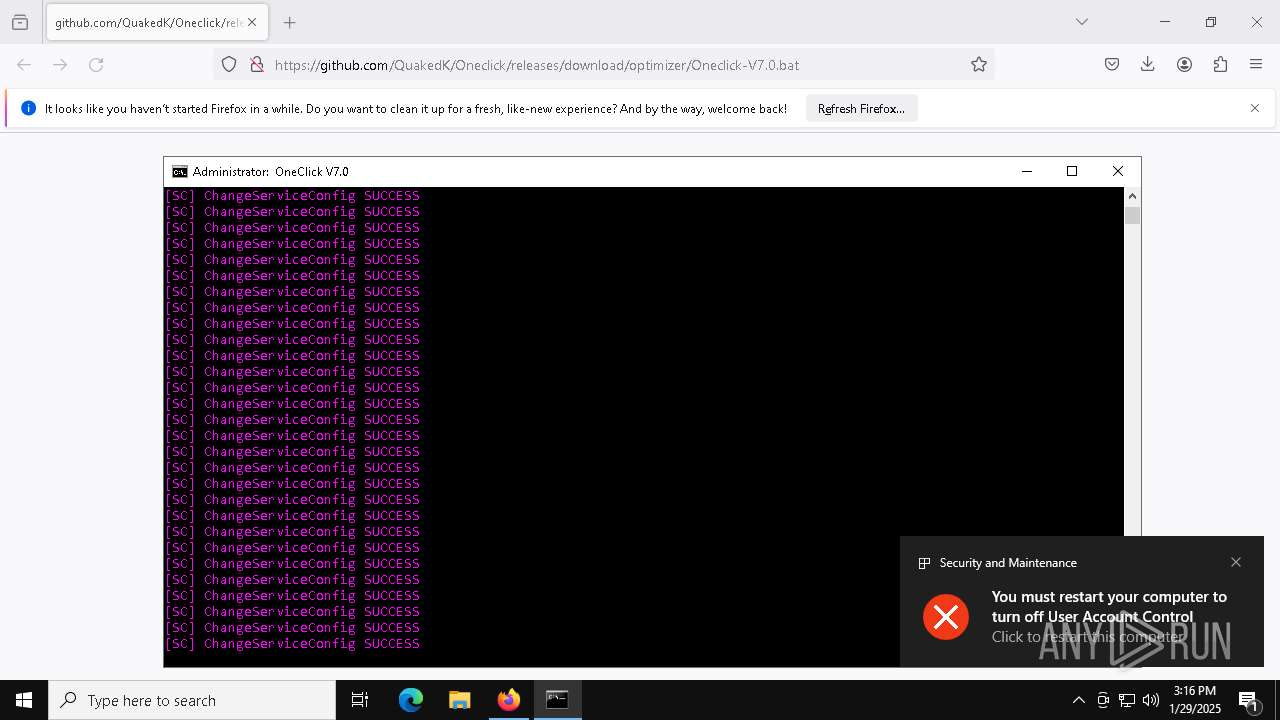This screenshot has height=720, width=1280.
Task: Open the Firefox account menu
Action: pyautogui.click(x=1184, y=65)
